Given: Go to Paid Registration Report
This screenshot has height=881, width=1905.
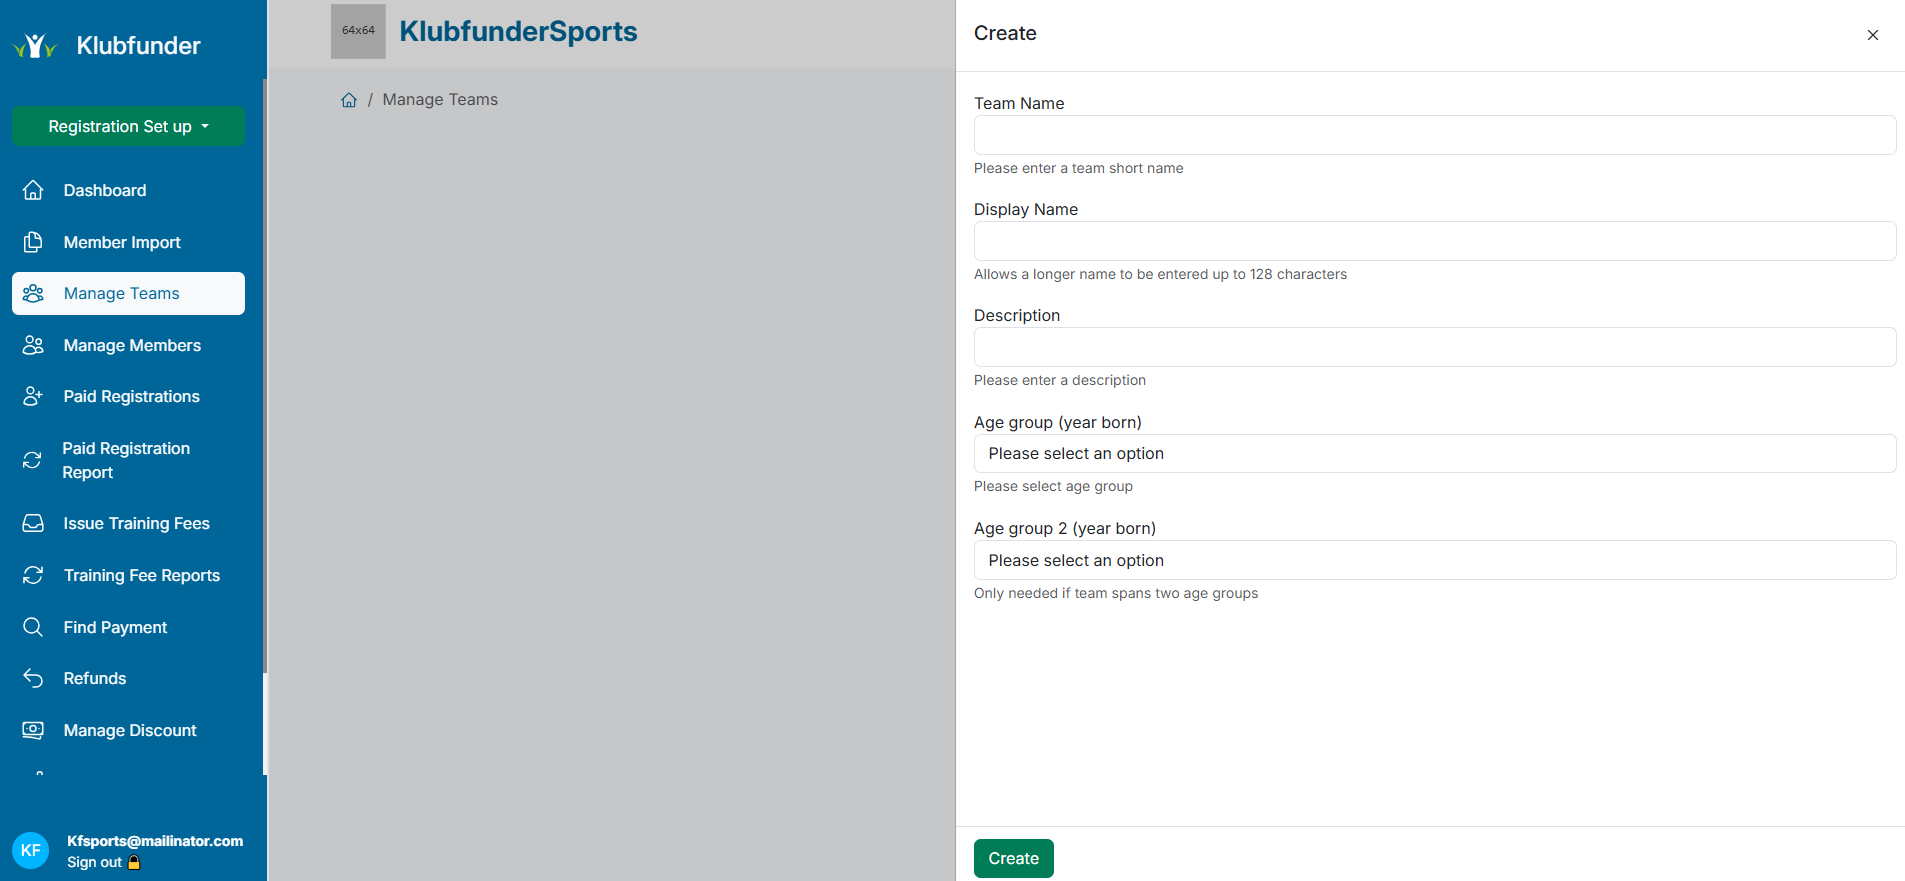Looking at the screenshot, I should pyautogui.click(x=126, y=460).
